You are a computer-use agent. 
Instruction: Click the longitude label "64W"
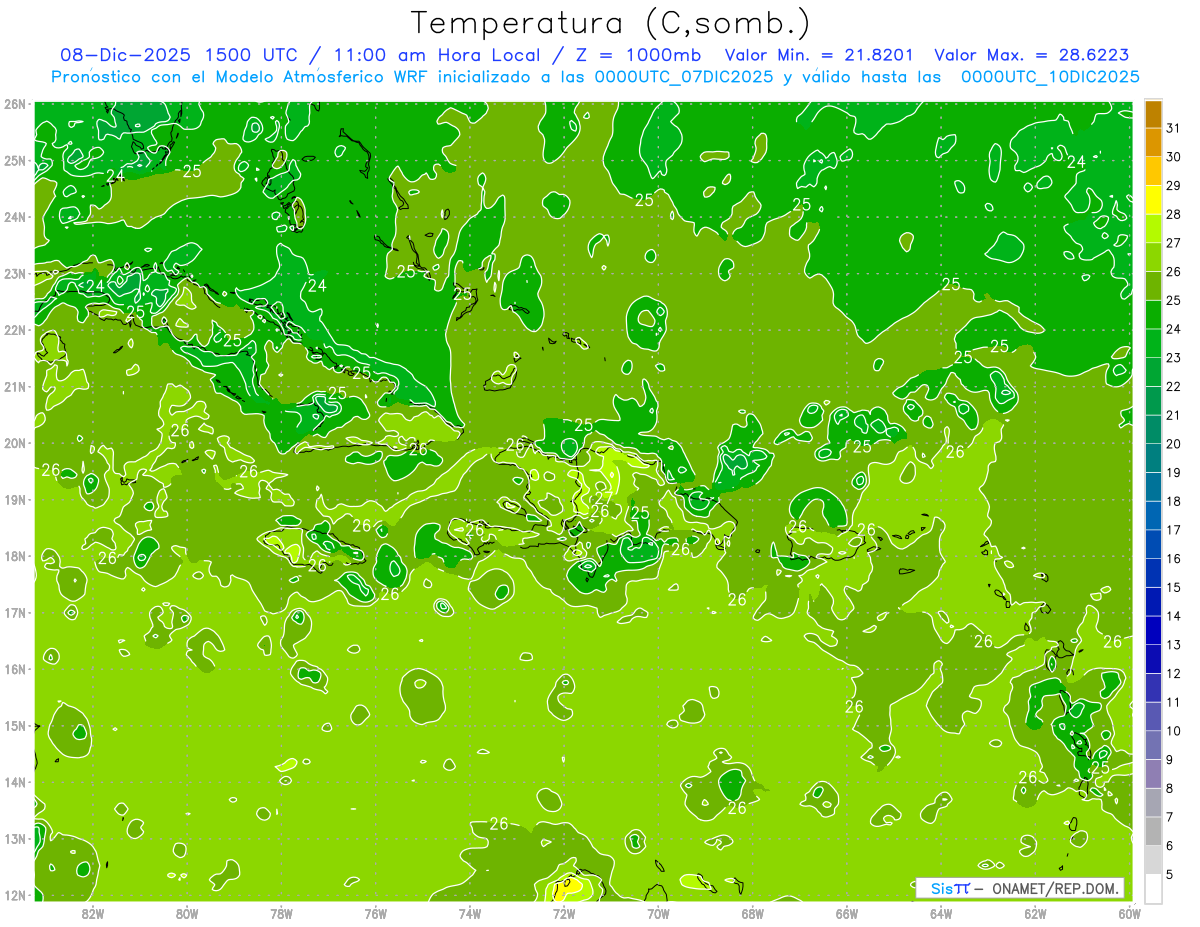click(x=941, y=913)
